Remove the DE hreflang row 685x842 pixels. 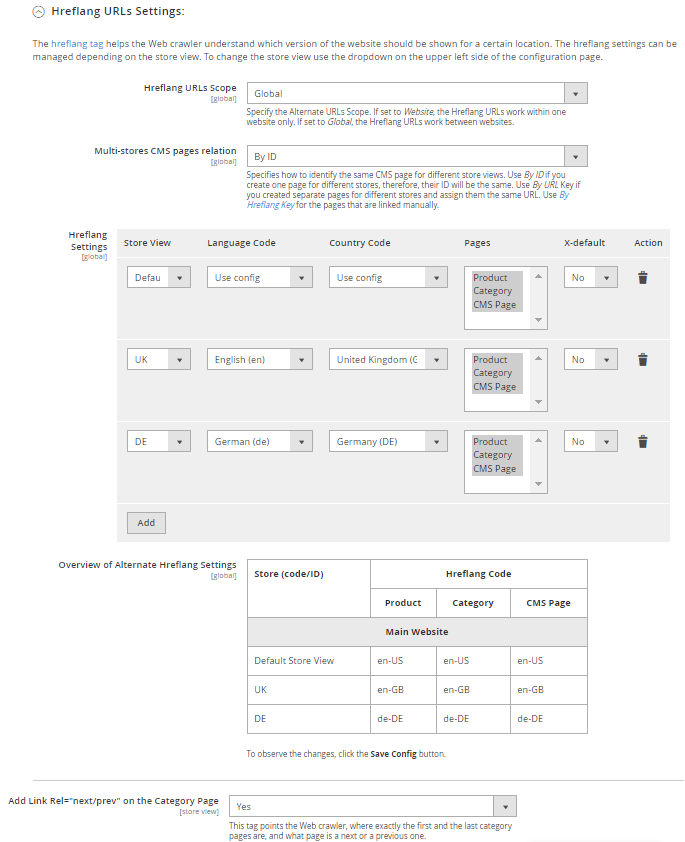[x=642, y=442]
